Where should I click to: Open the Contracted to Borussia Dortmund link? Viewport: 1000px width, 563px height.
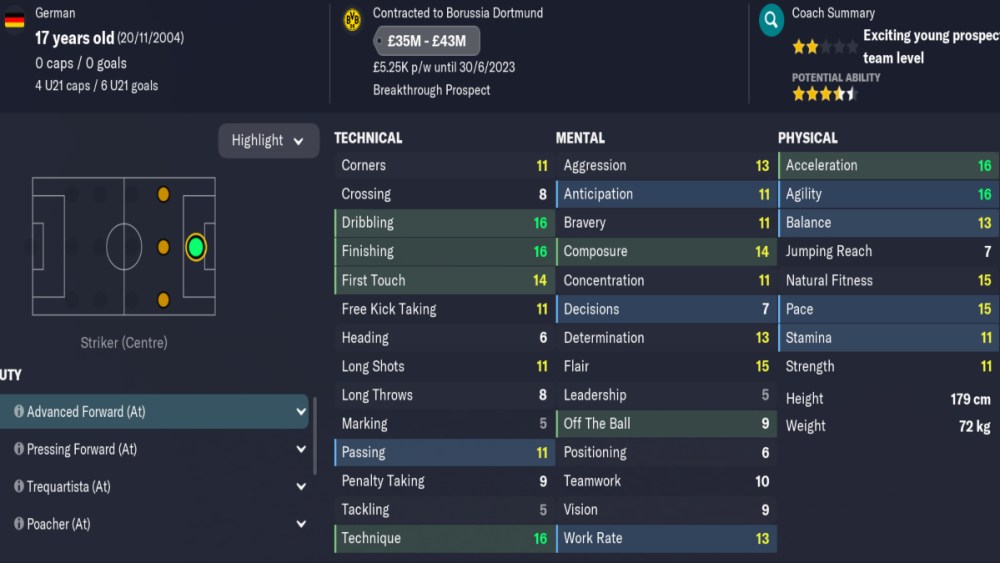[458, 13]
